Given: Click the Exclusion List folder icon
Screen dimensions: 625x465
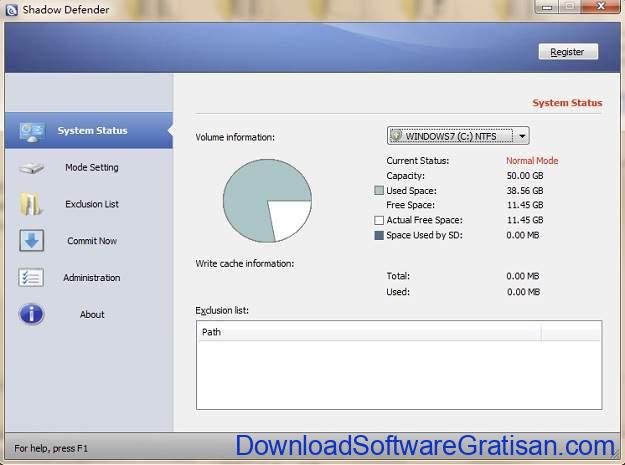Looking at the screenshot, I should tap(30, 204).
